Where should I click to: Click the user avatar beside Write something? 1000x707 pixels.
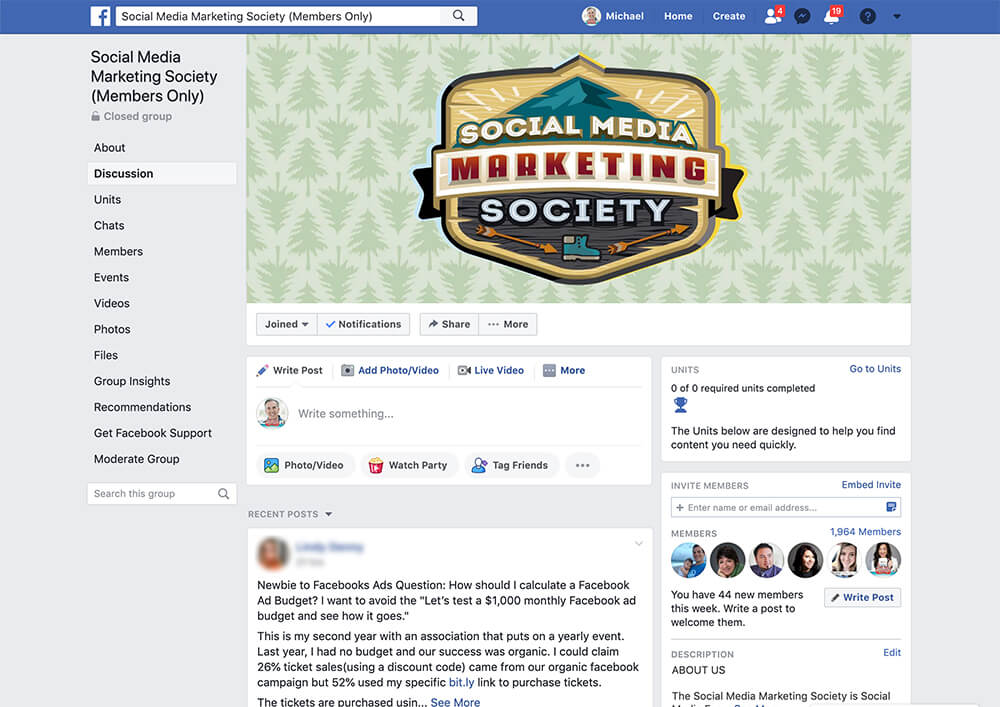click(x=272, y=413)
